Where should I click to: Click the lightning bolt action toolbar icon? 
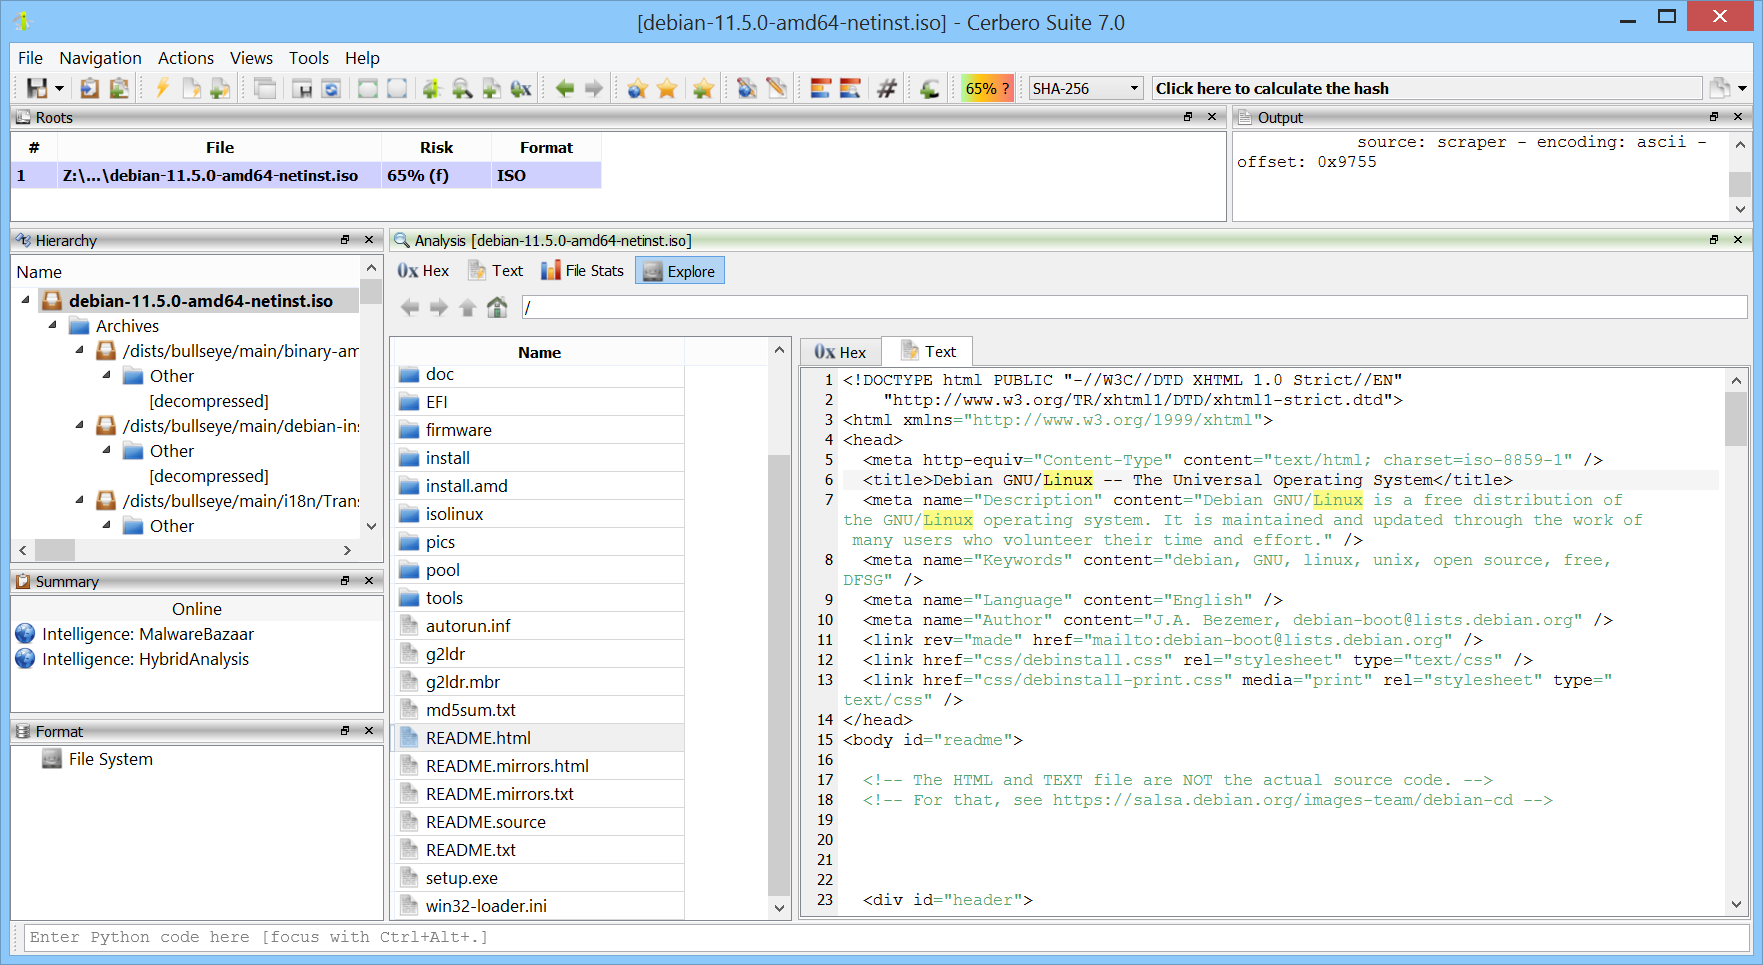tap(162, 88)
